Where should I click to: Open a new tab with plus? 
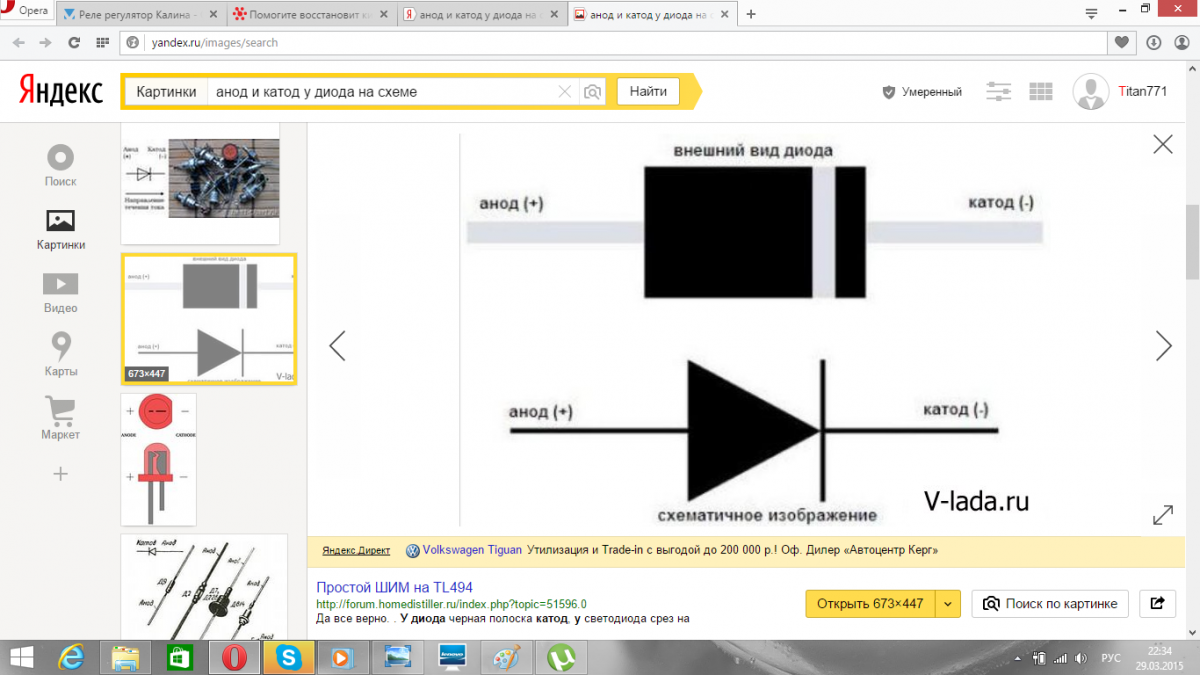(751, 15)
